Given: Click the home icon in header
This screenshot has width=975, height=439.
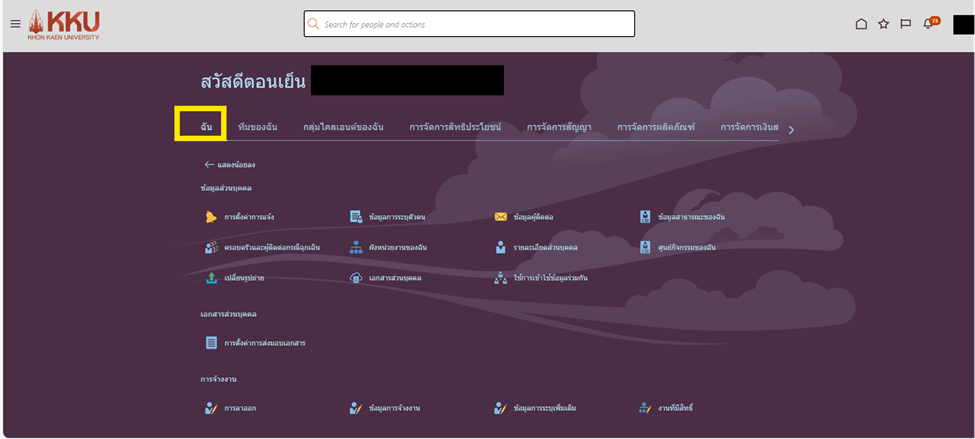Looking at the screenshot, I should point(861,24).
